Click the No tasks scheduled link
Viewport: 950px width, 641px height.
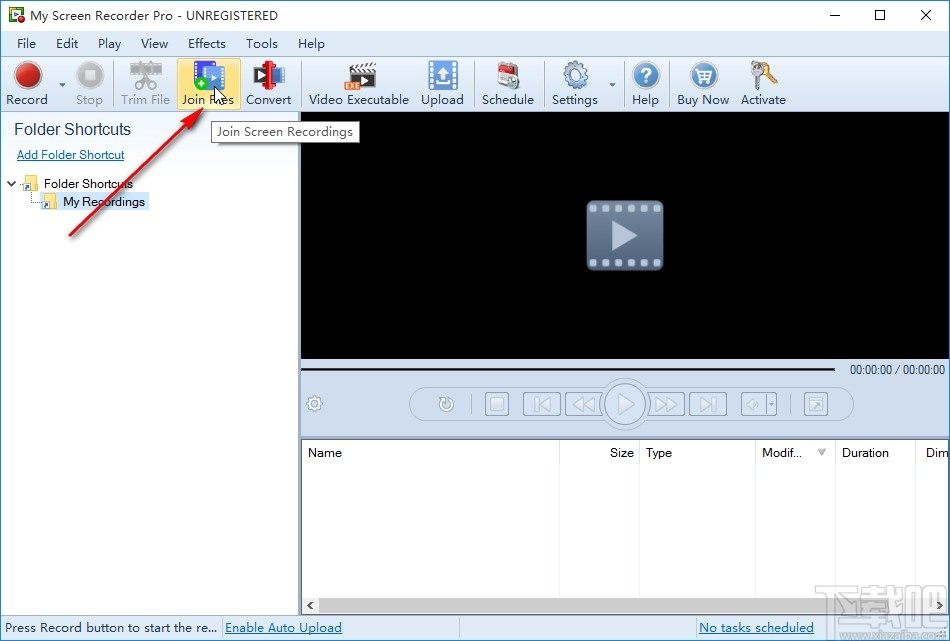coord(756,628)
